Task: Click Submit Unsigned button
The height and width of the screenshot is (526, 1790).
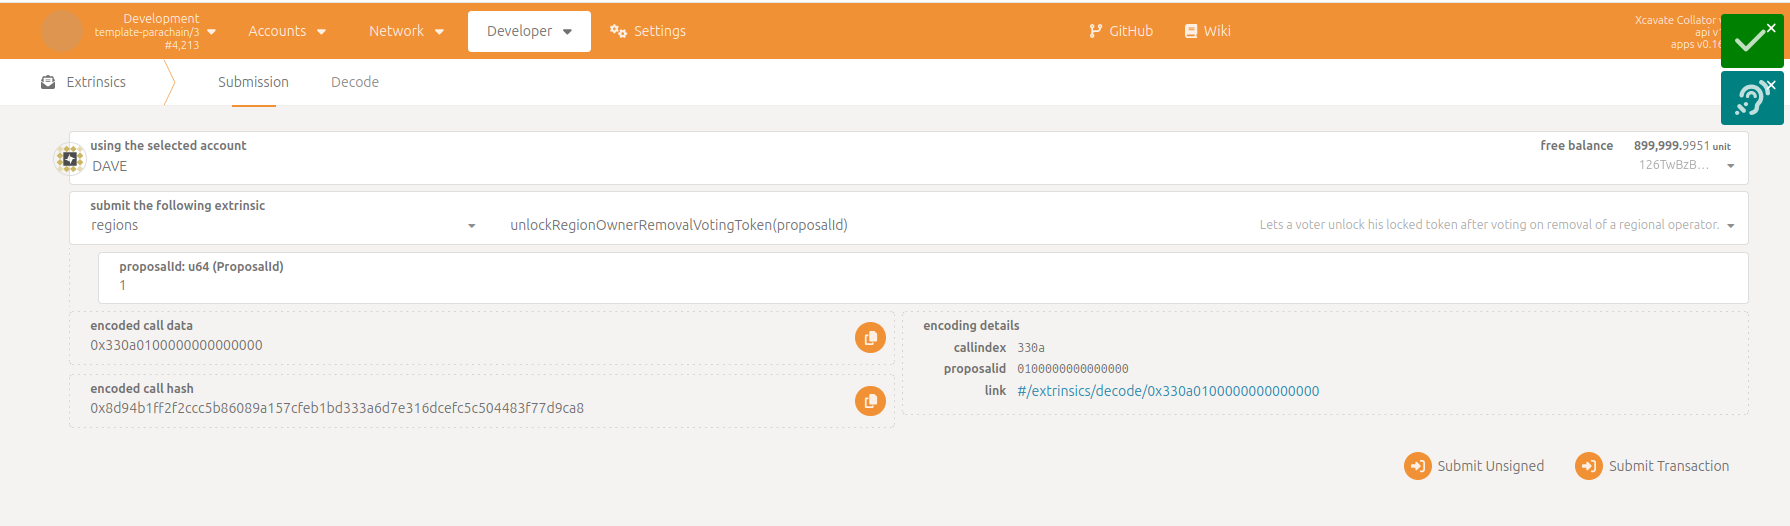Action: coord(1474,466)
